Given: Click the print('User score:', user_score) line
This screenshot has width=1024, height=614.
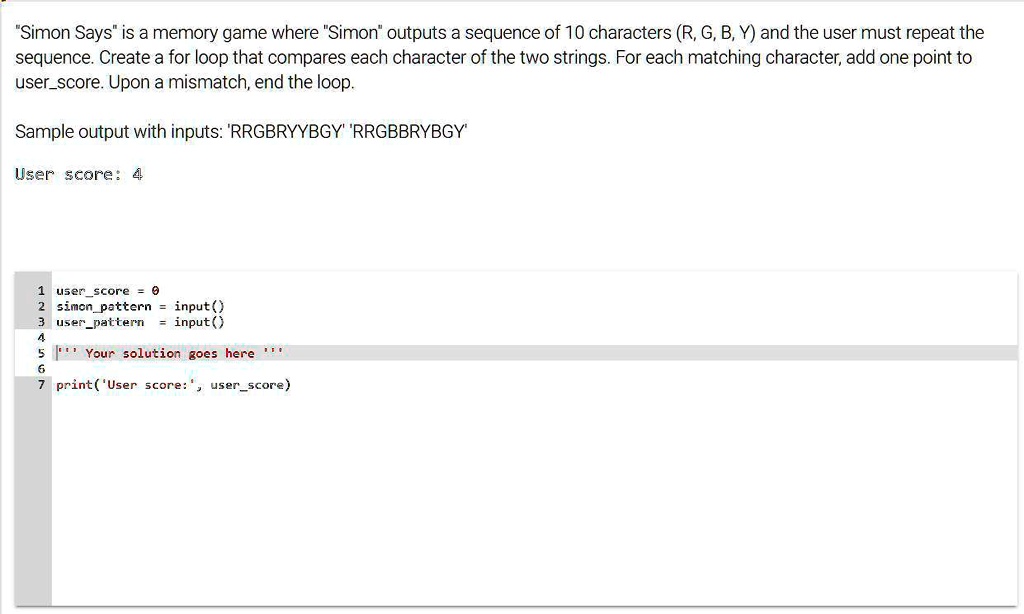Looking at the screenshot, I should (x=173, y=384).
